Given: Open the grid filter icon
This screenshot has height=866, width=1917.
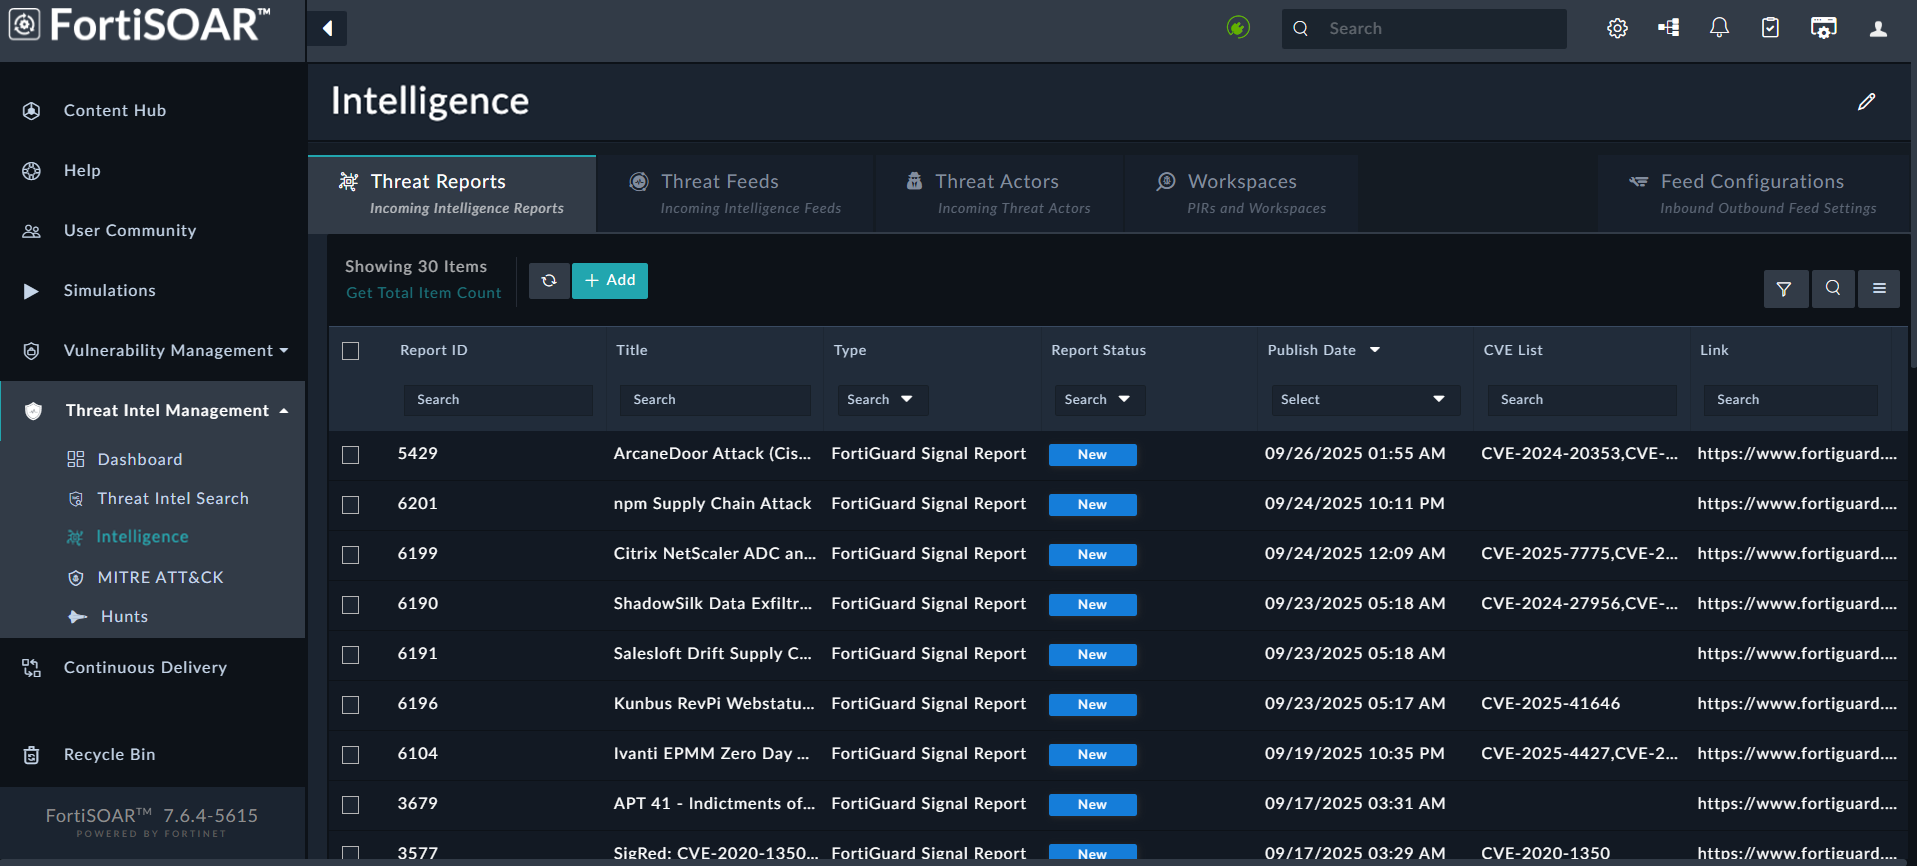Looking at the screenshot, I should [1784, 289].
